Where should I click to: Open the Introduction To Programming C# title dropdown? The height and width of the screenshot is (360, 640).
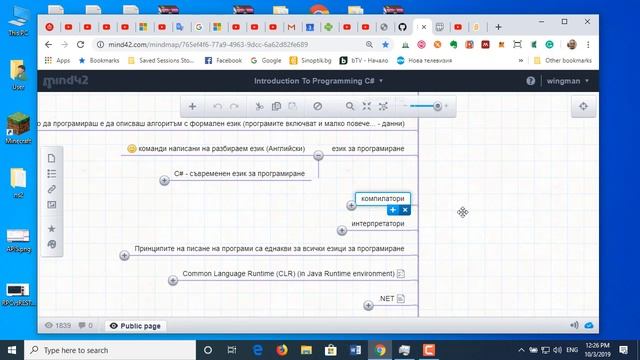click(x=318, y=81)
